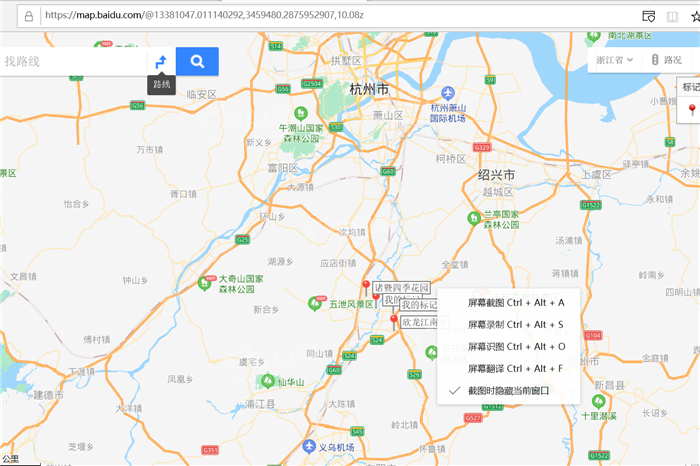Click red pin labeled 诸暨四季花园
This screenshot has width=700, height=466.
pos(366,286)
